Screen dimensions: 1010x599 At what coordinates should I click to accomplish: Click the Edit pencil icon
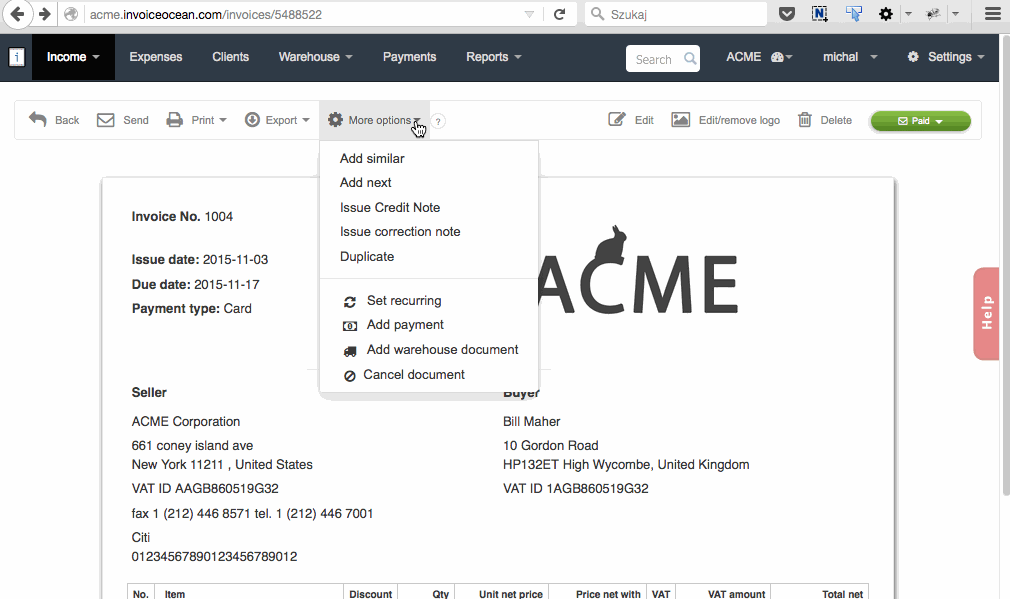(618, 120)
